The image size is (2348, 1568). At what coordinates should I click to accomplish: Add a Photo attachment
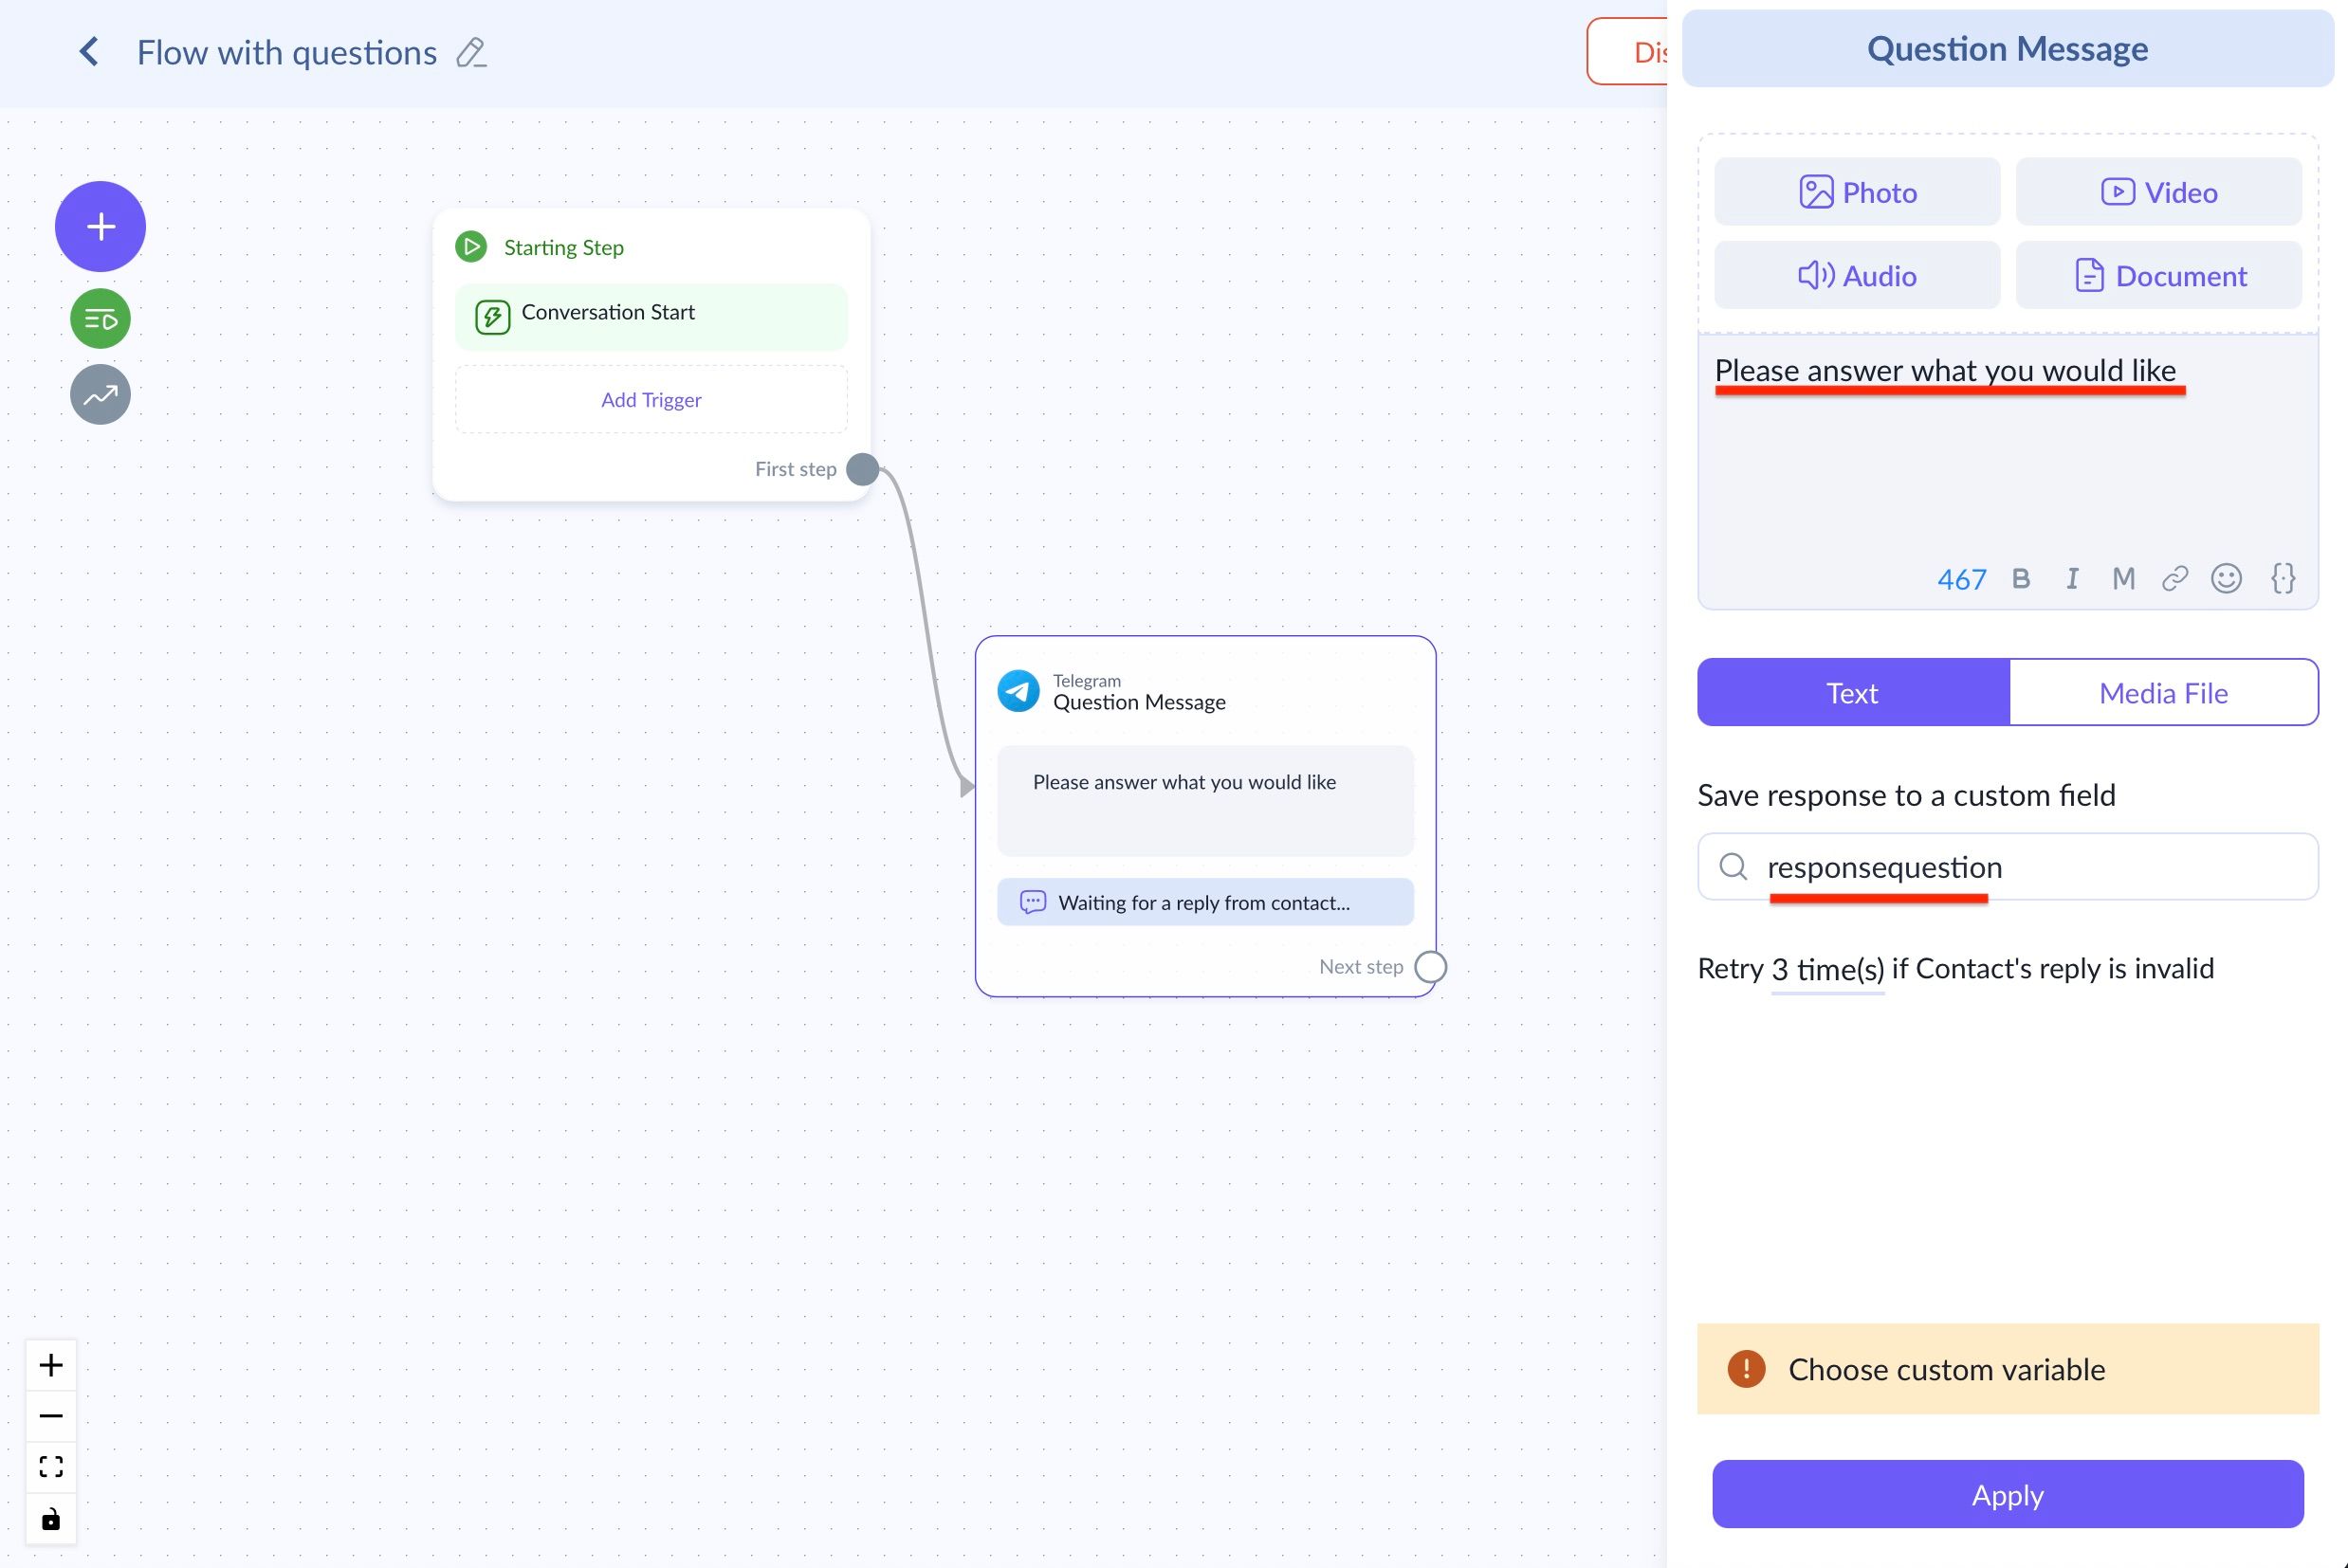(1857, 192)
